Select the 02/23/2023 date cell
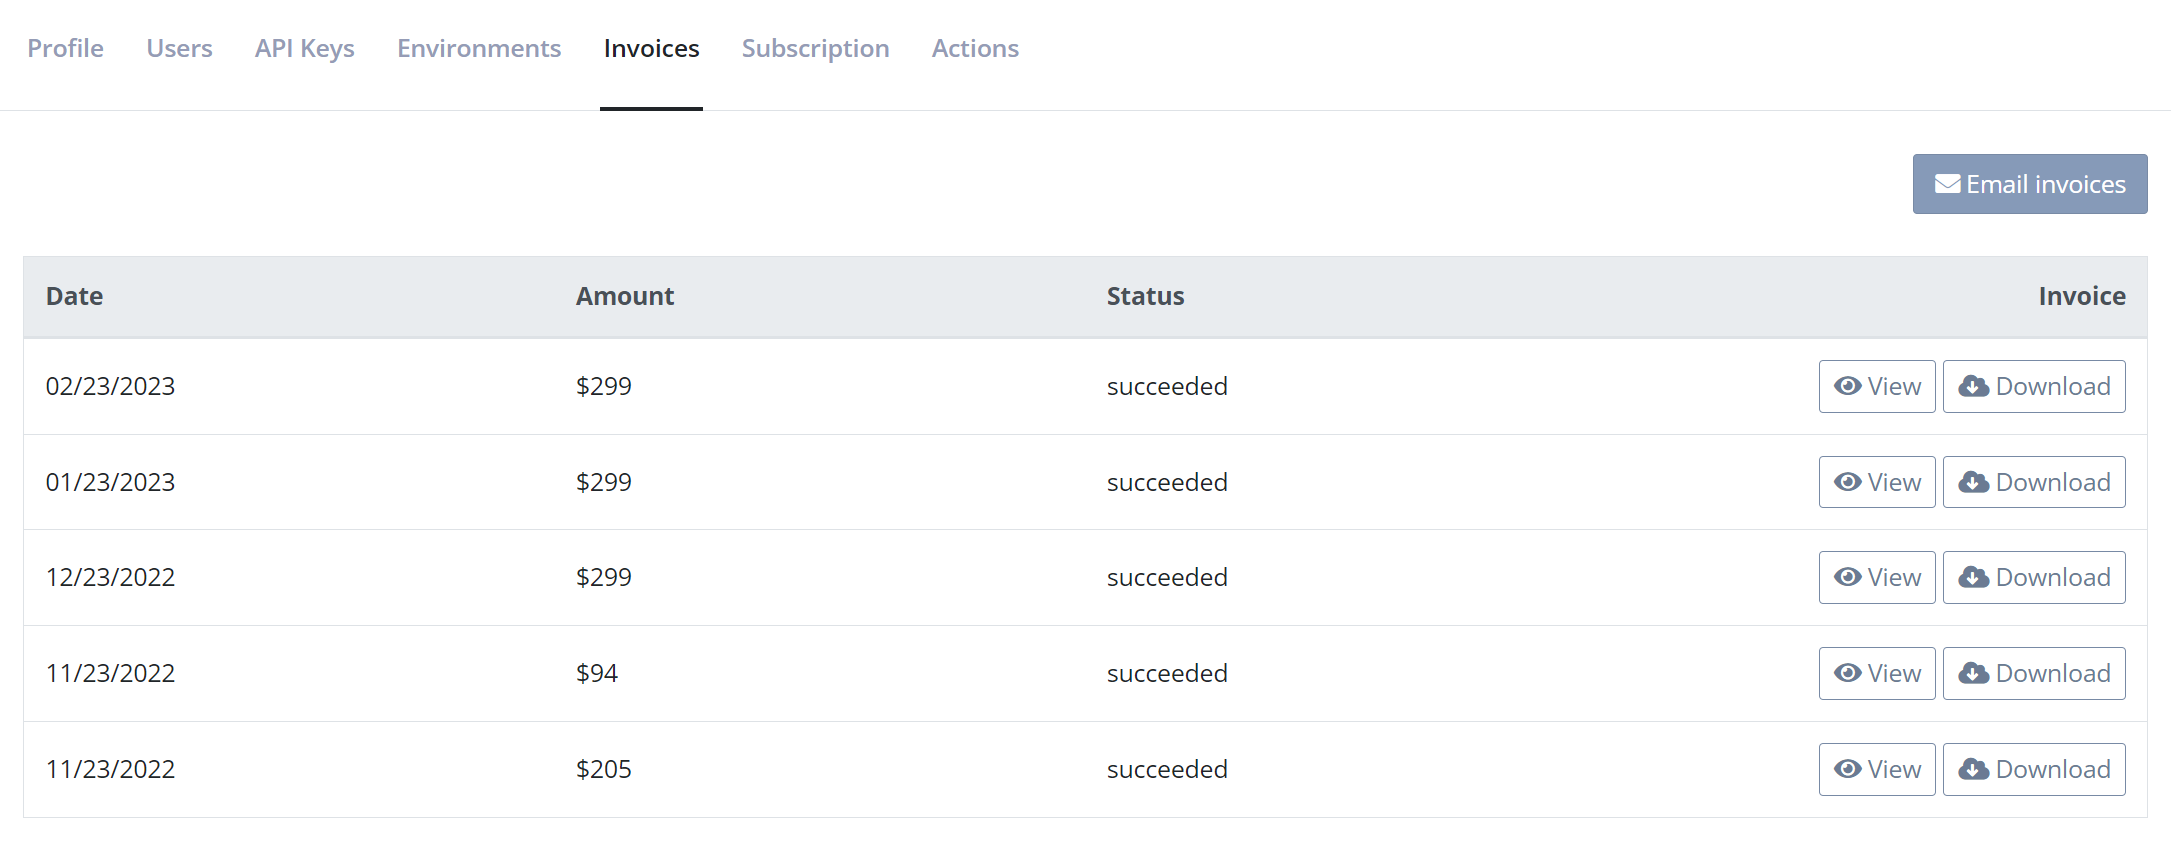Viewport: 2171px width, 851px height. (110, 386)
